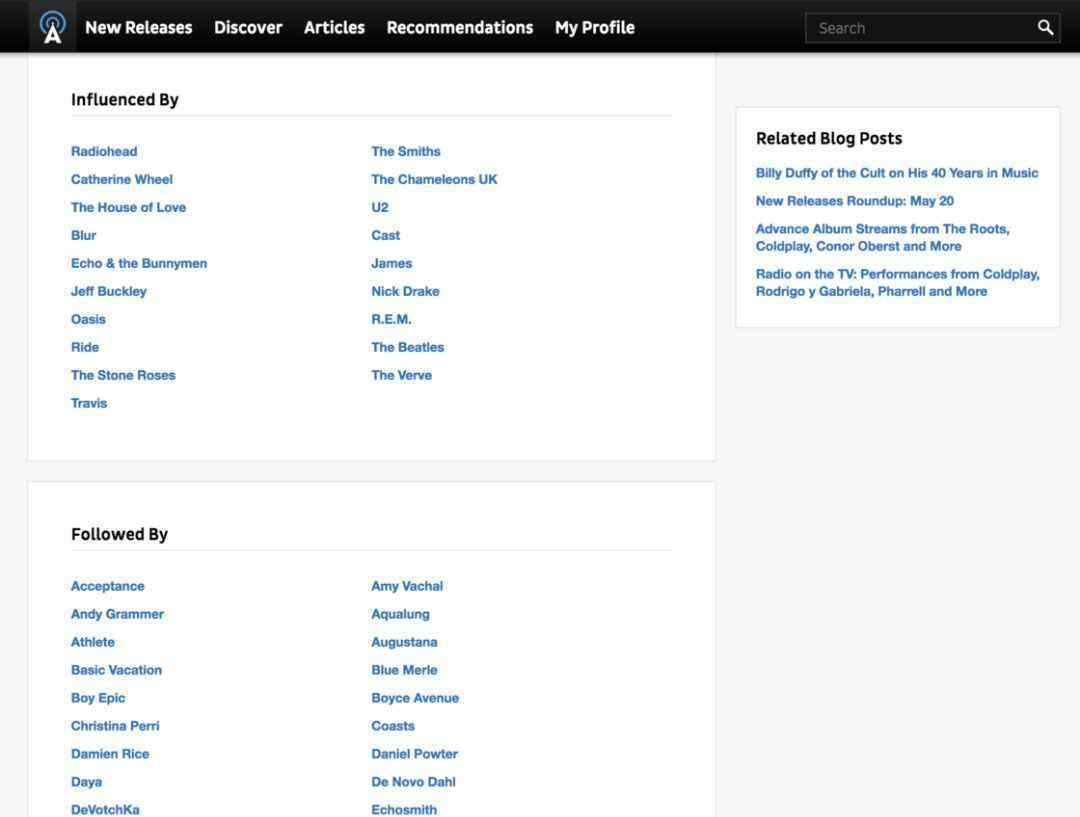Select the Christina Perri link
Image resolution: width=1080 pixels, height=817 pixels.
pos(115,726)
